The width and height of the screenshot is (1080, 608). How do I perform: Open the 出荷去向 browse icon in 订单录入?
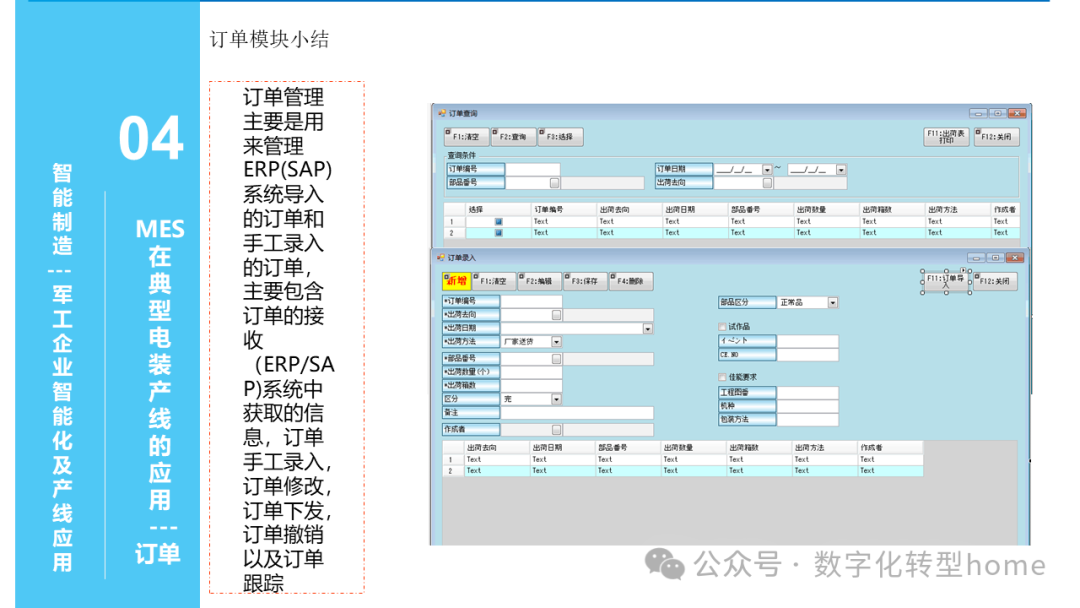click(554, 313)
